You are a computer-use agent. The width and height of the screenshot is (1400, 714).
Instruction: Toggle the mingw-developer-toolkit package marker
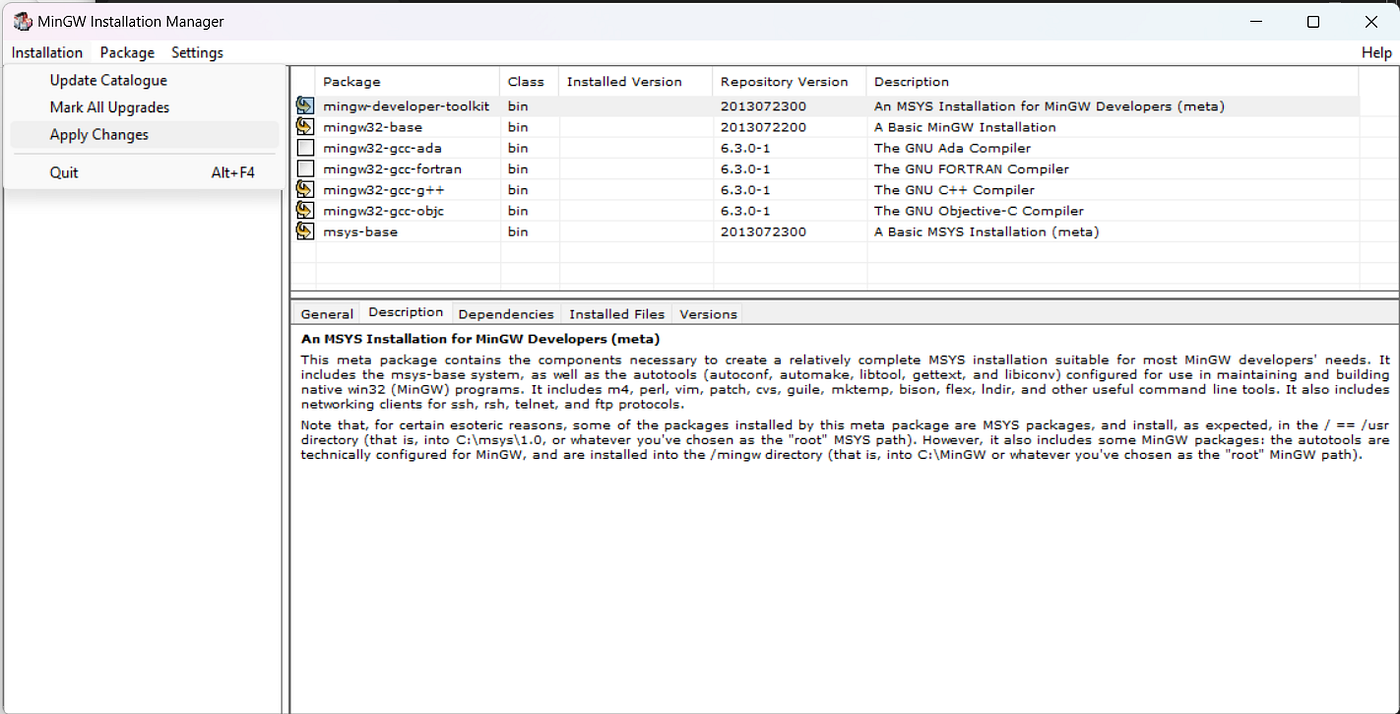[305, 106]
